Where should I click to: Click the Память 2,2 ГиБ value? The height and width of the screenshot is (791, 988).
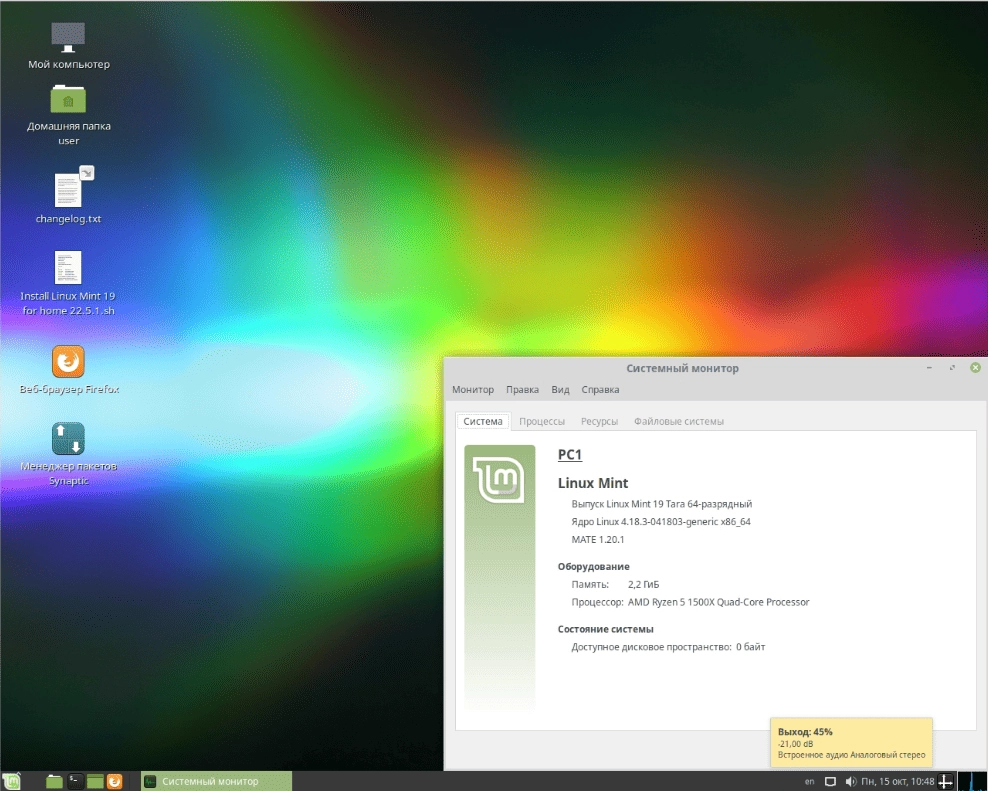click(643, 584)
